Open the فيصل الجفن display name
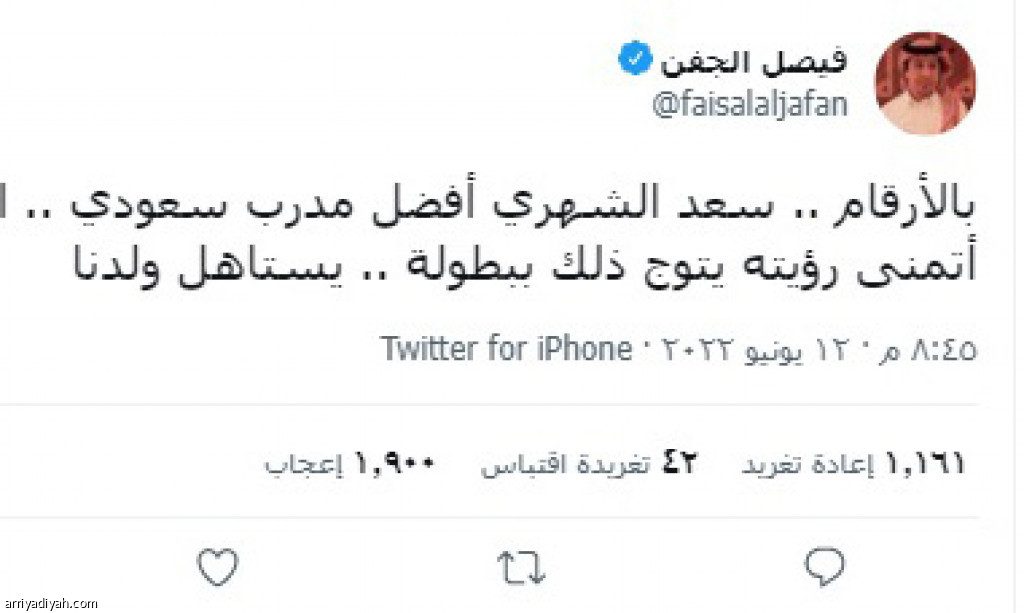The width and height of the screenshot is (1024, 613). 754,62
